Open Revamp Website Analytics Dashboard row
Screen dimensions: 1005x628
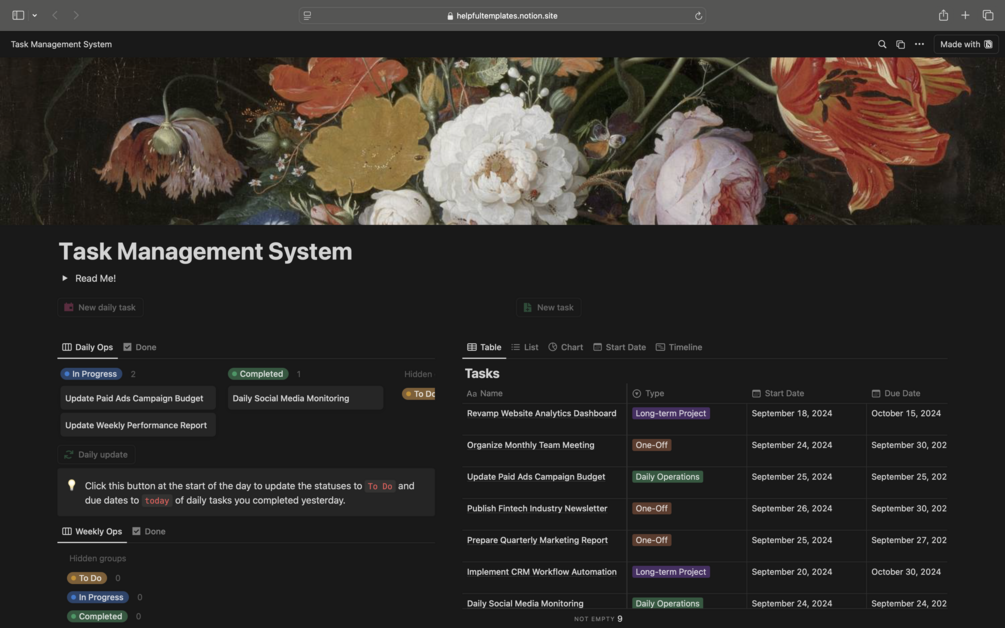pyautogui.click(x=542, y=413)
